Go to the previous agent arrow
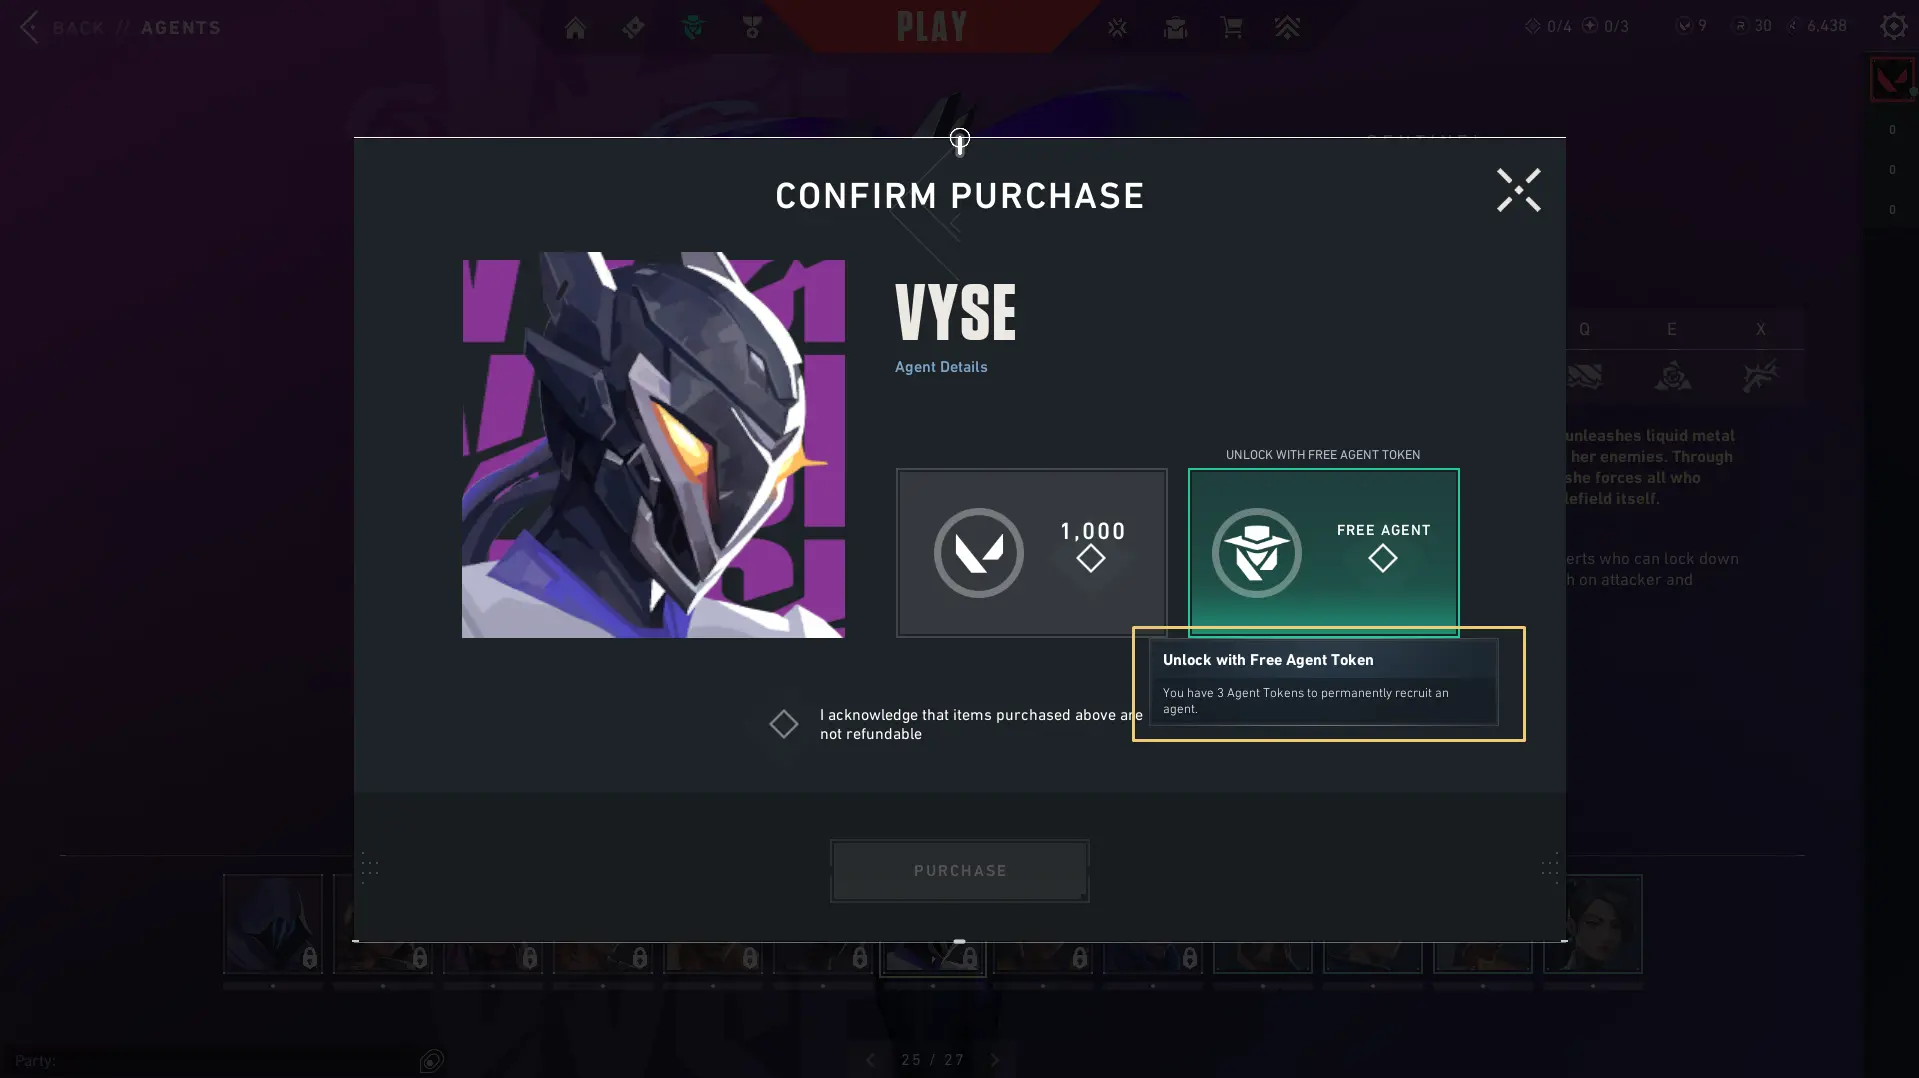1919x1078 pixels. (870, 1060)
